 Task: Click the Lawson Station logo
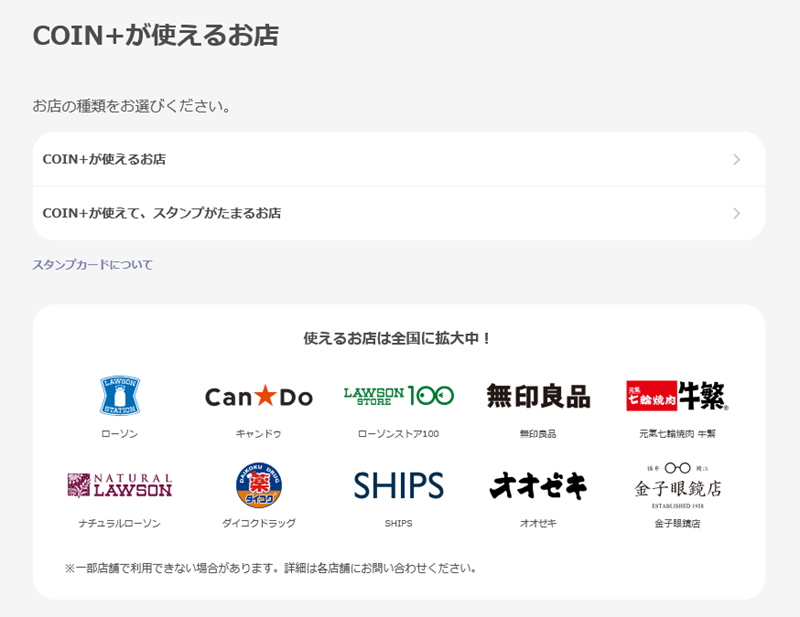pos(120,396)
